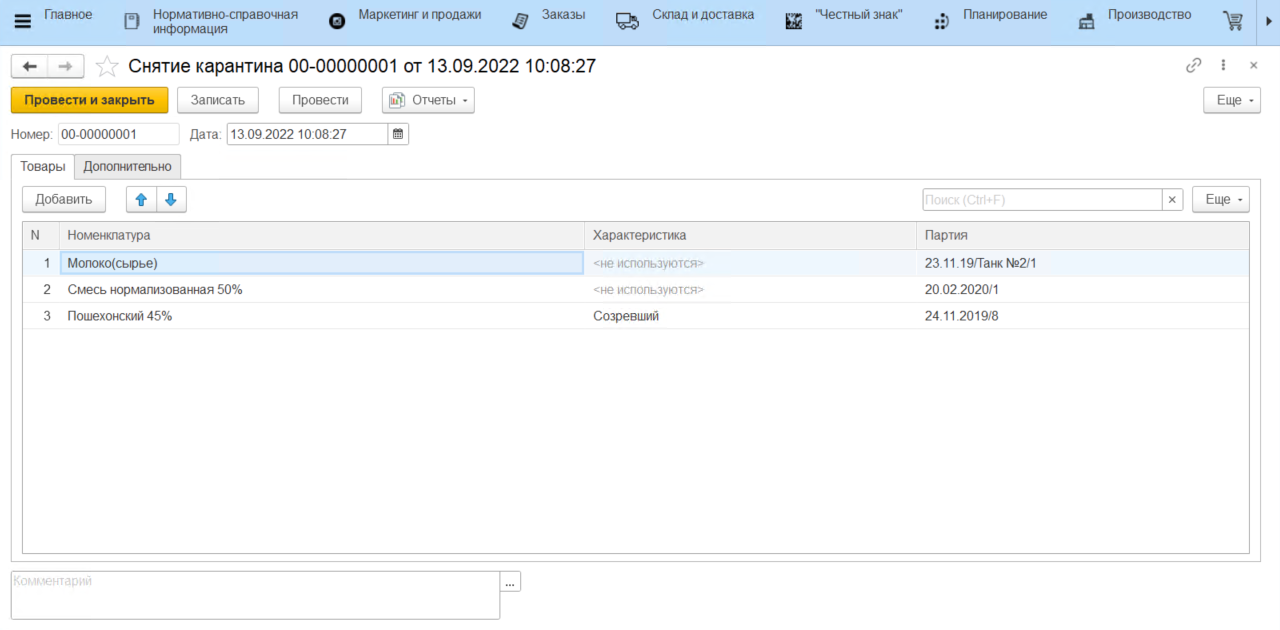1280x630 pixels.
Task: Expand the table's Еще dropdown menu
Action: click(1220, 200)
